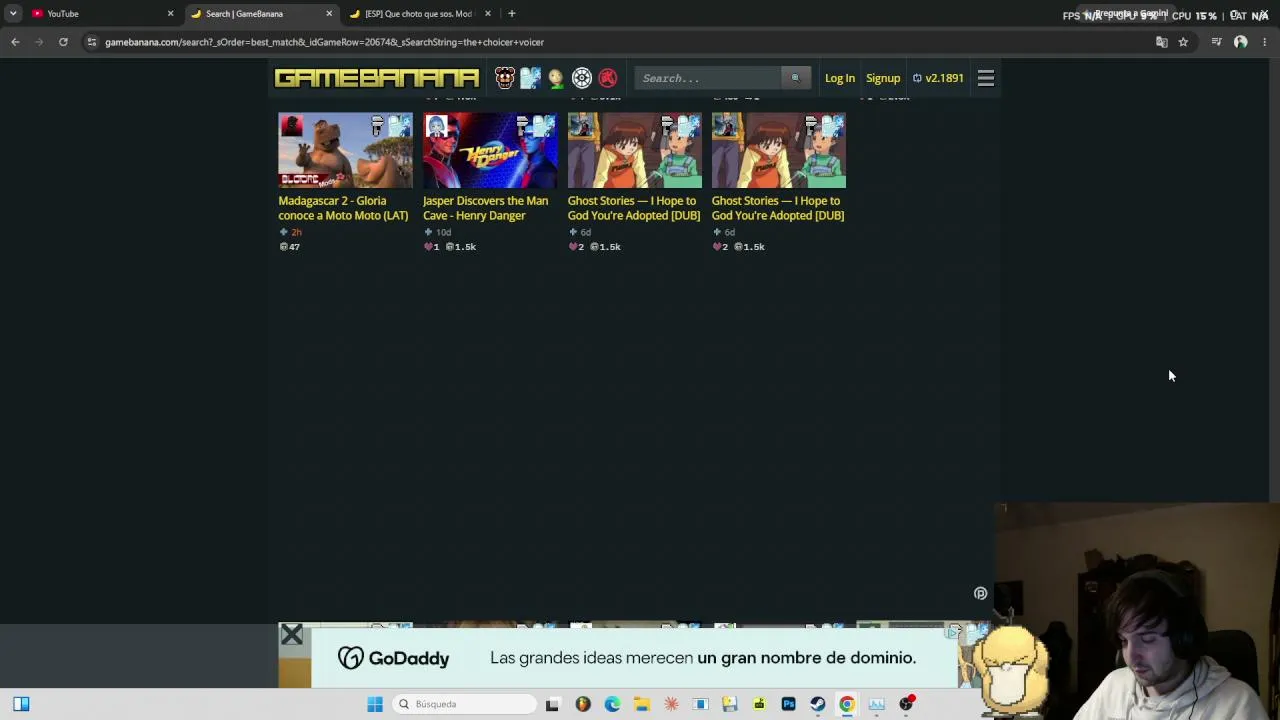1280x720 pixels.
Task: Open the GameBanana home logo
Action: point(377,78)
